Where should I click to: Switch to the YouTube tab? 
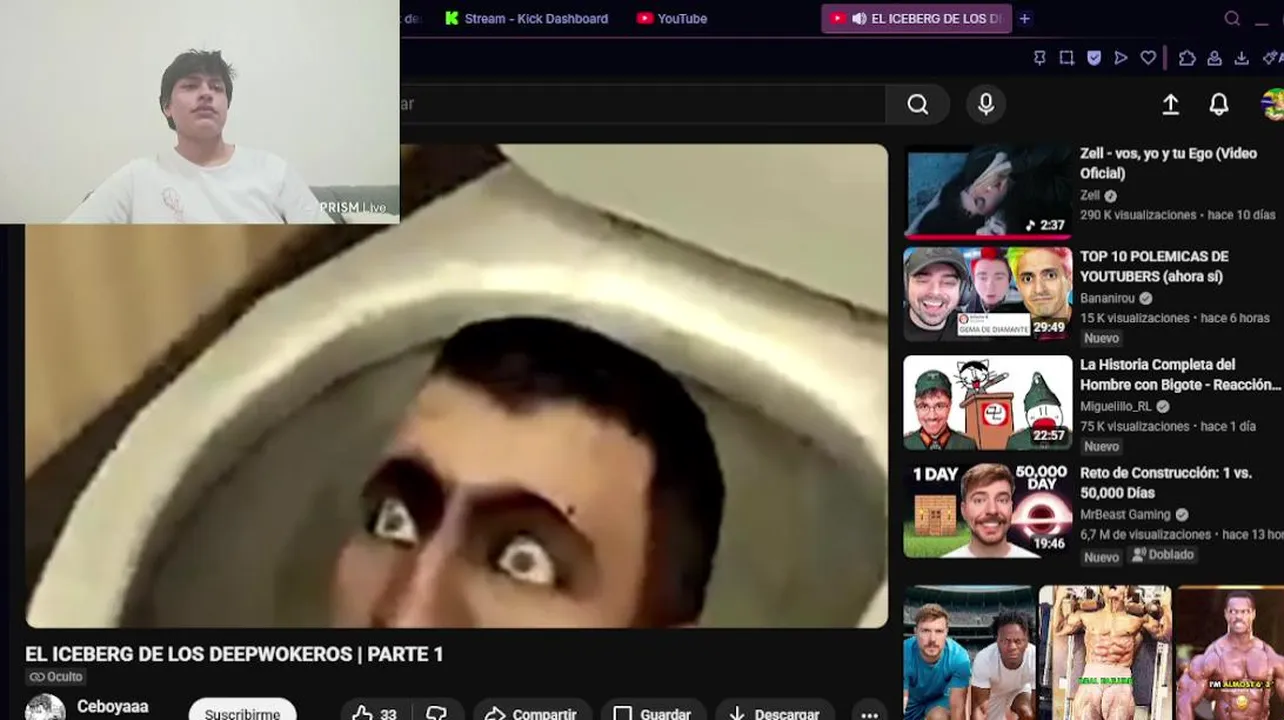[x=672, y=18]
